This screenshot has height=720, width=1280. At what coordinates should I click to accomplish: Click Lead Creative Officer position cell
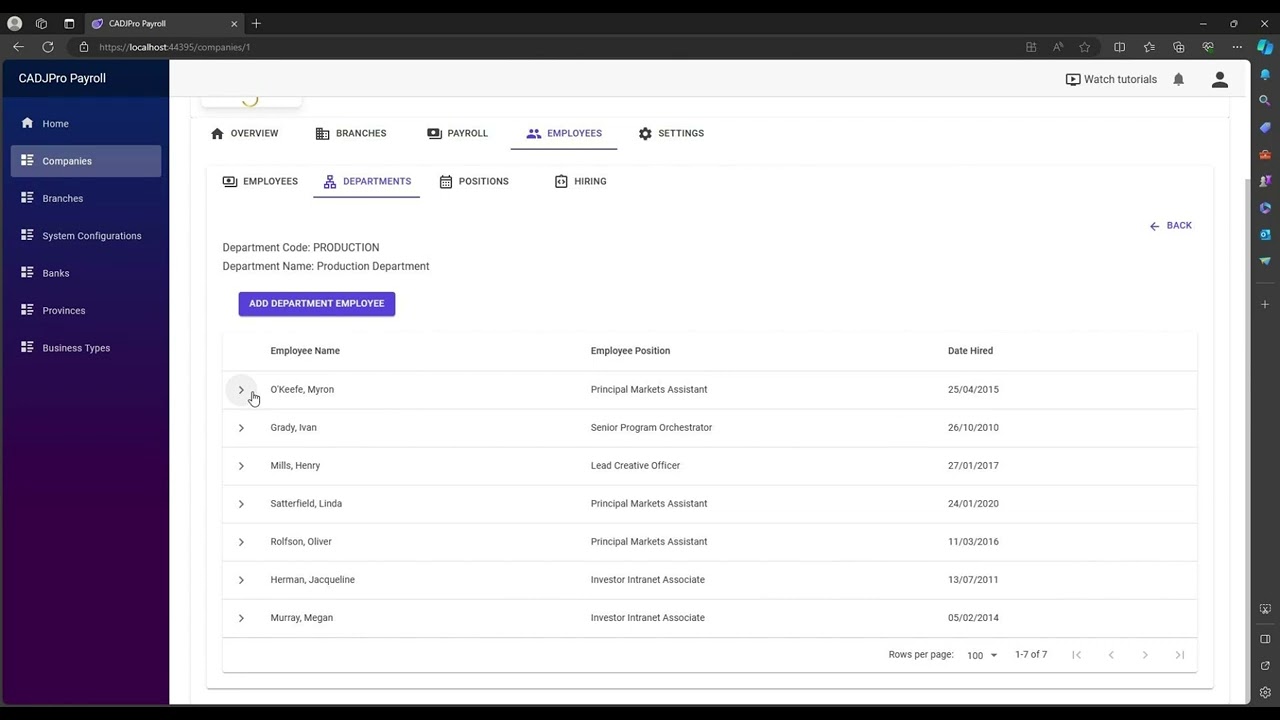(x=635, y=466)
